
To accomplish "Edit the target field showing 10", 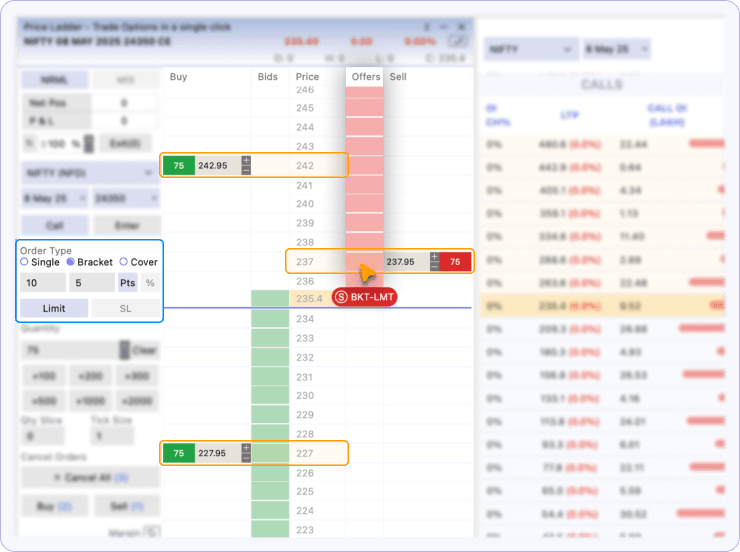I will pyautogui.click(x=43, y=283).
